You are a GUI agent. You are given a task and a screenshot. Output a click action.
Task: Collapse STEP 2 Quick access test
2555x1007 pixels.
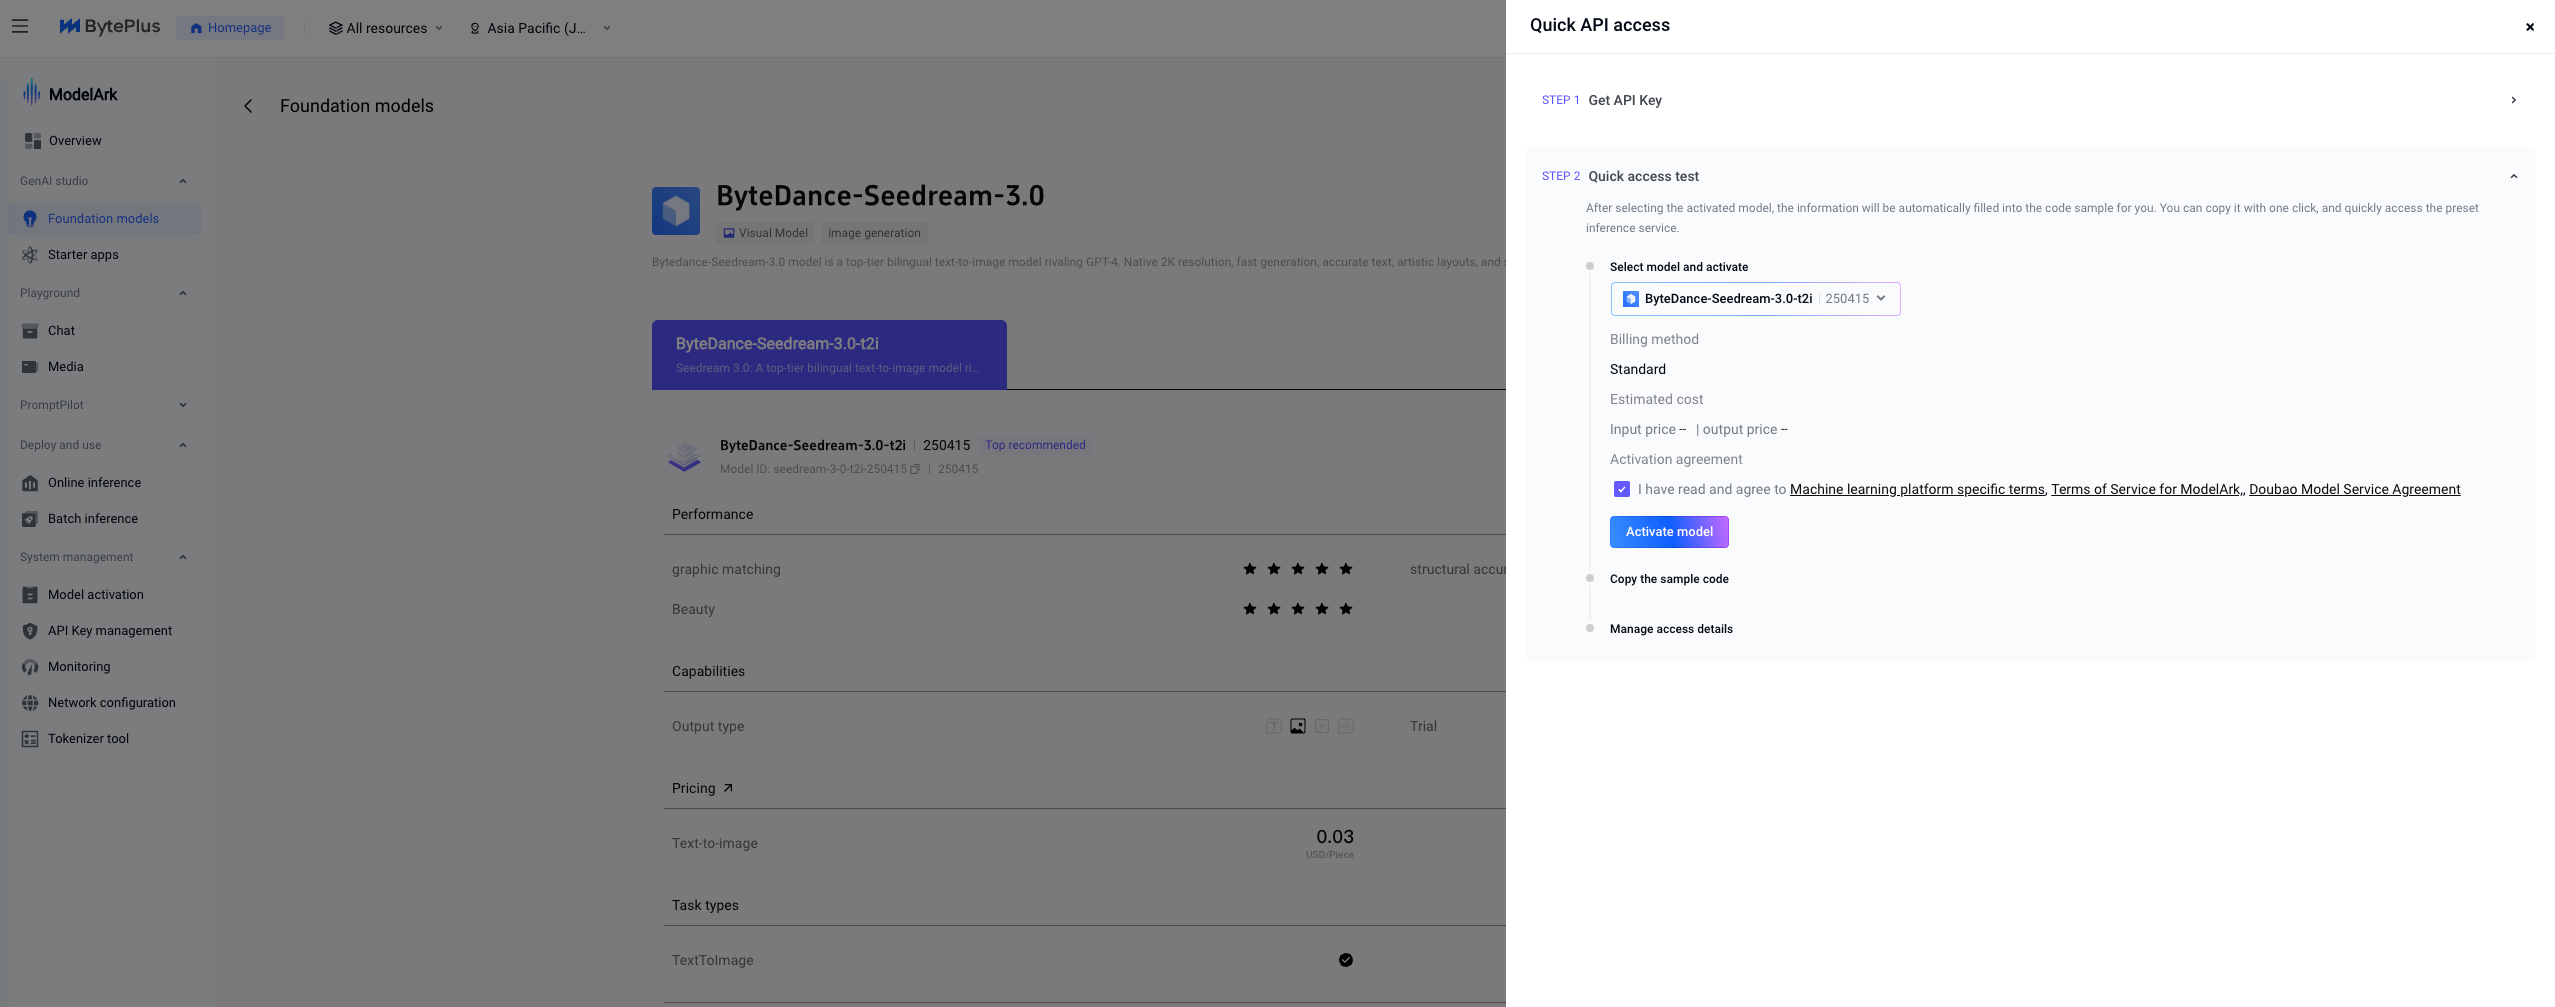(2030, 176)
